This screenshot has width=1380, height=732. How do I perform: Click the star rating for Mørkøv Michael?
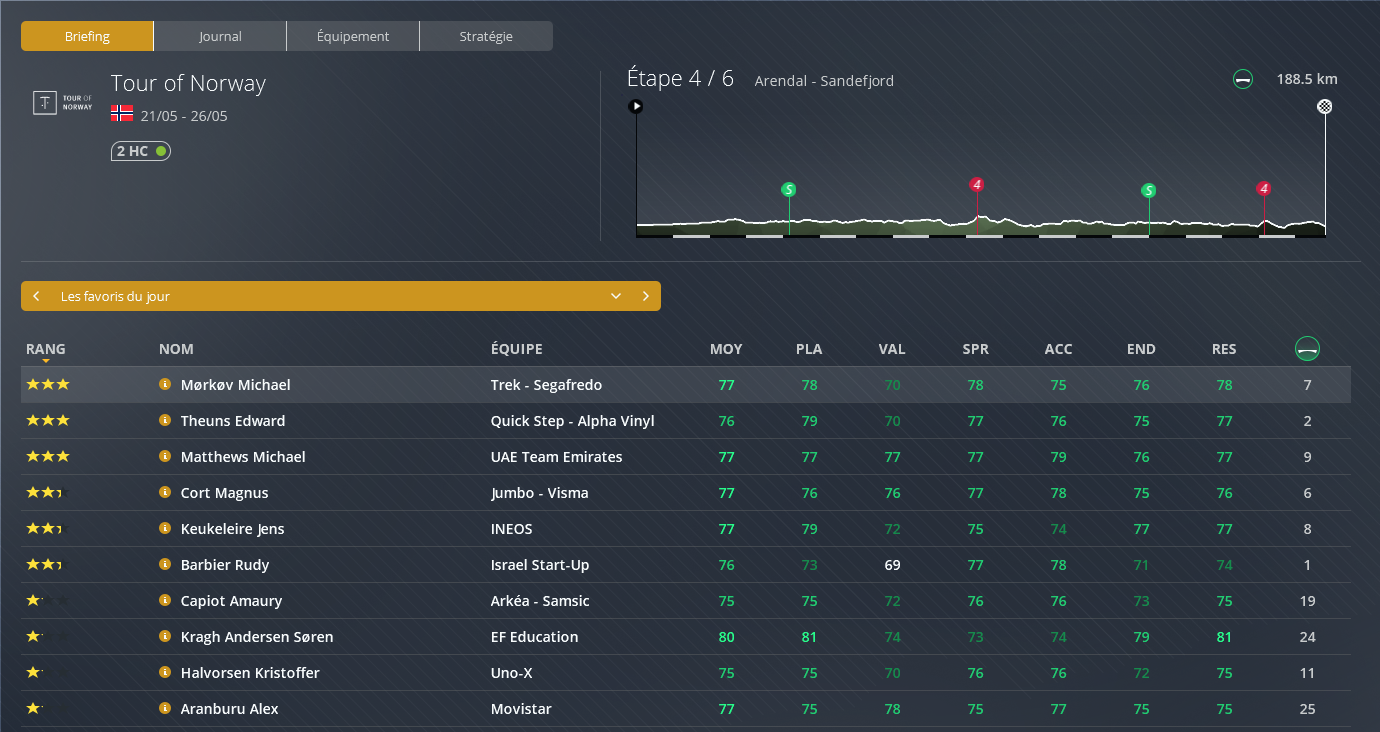point(48,384)
